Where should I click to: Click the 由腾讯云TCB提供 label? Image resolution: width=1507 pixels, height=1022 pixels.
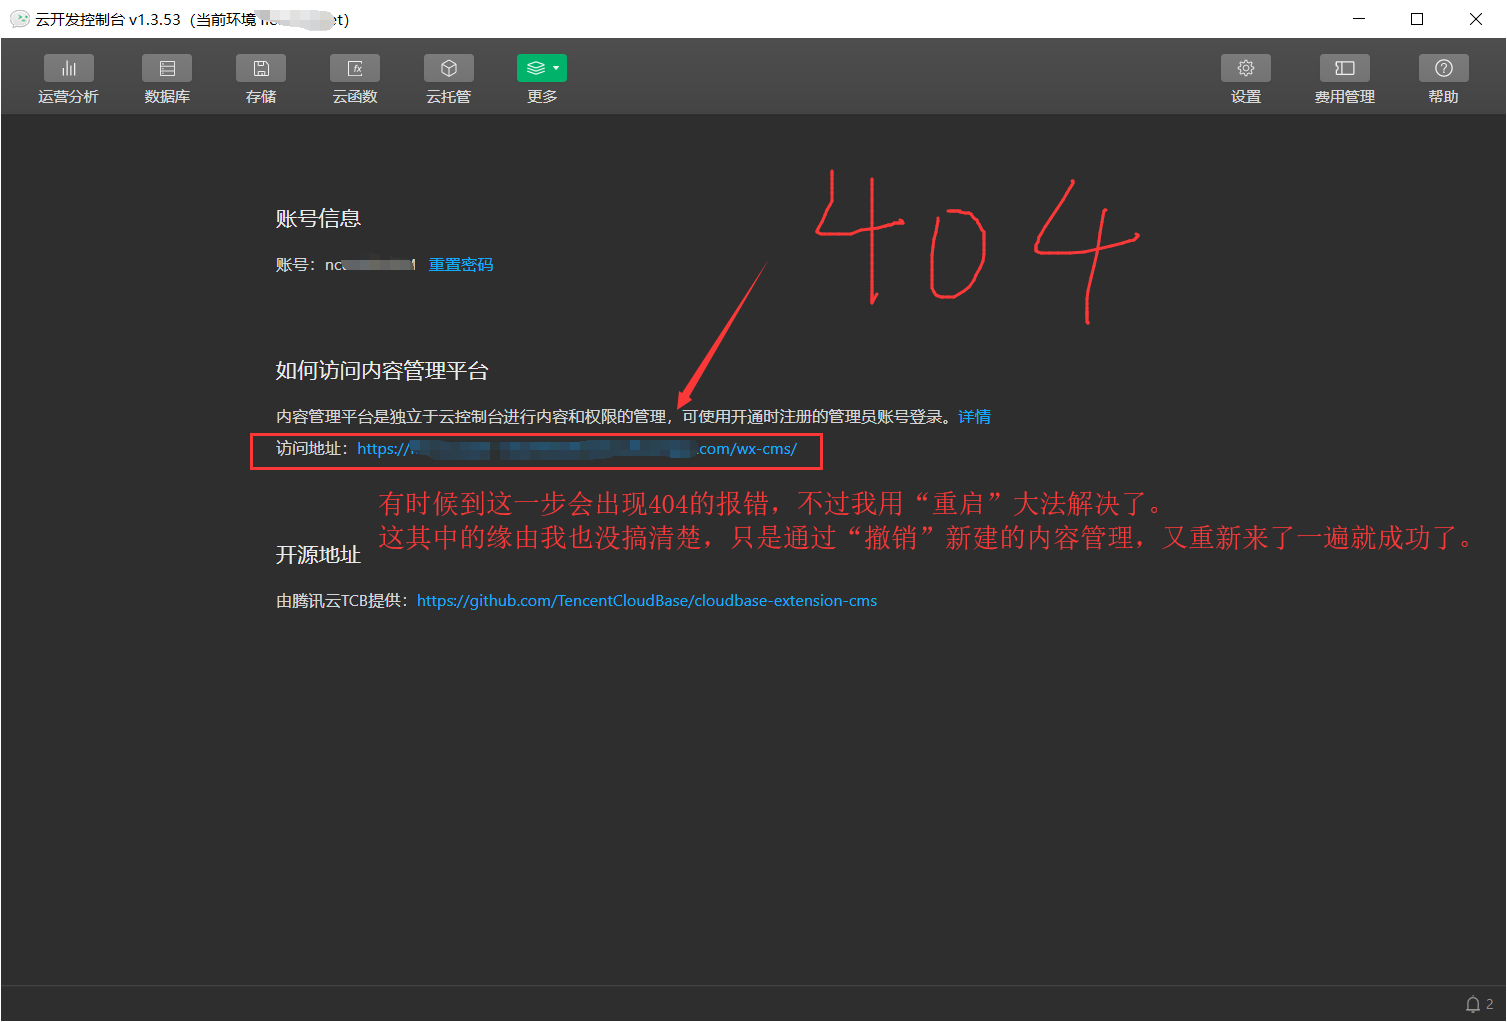pos(342,601)
